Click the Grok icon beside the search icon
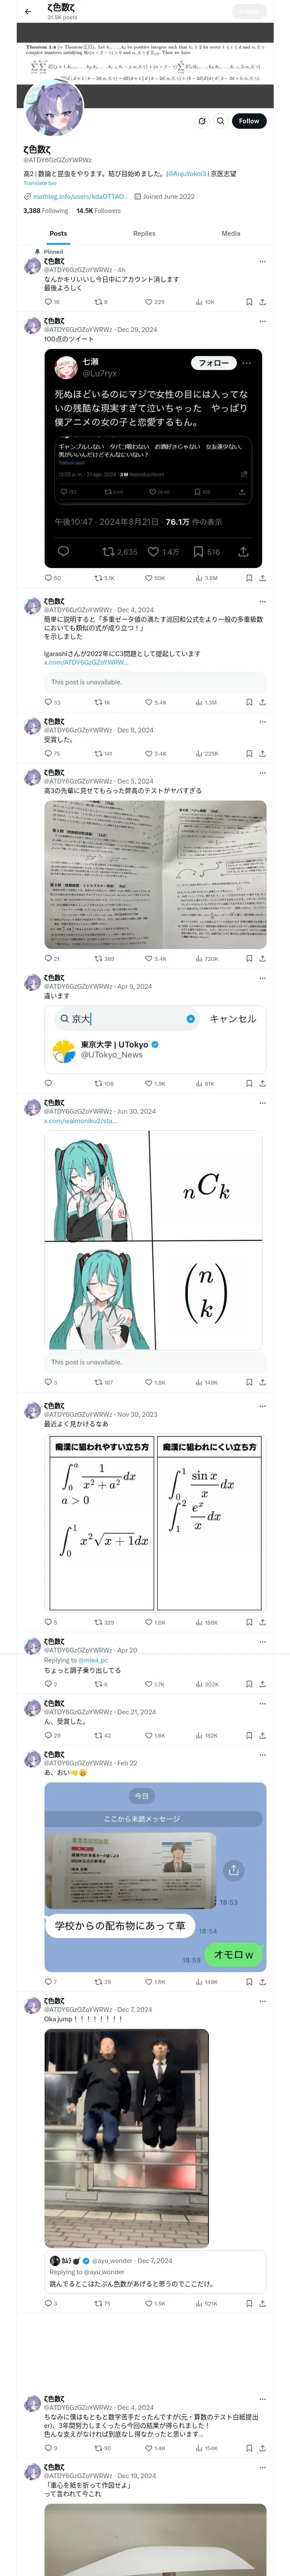The width and height of the screenshot is (290, 2576). (201, 121)
